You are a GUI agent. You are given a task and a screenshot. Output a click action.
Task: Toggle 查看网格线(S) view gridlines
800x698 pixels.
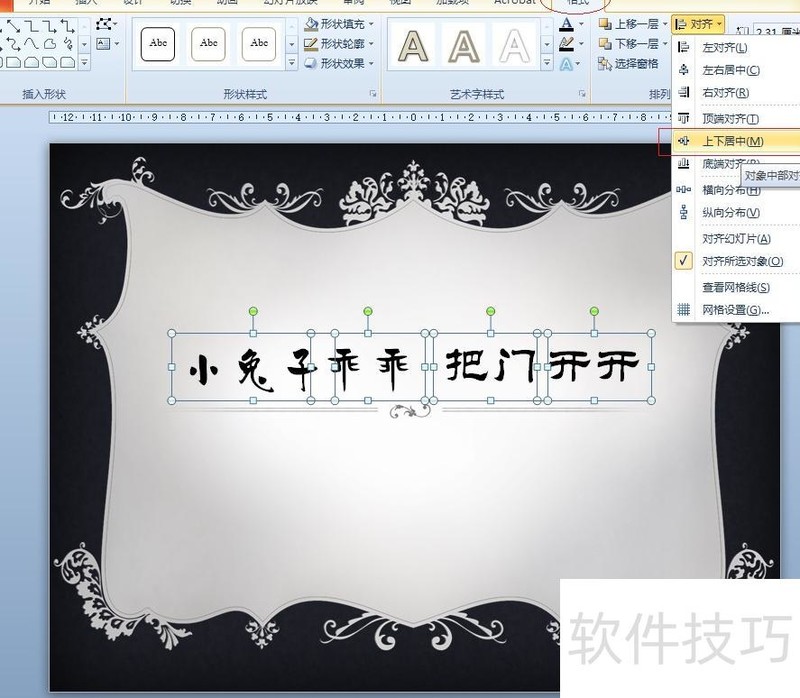pos(736,287)
